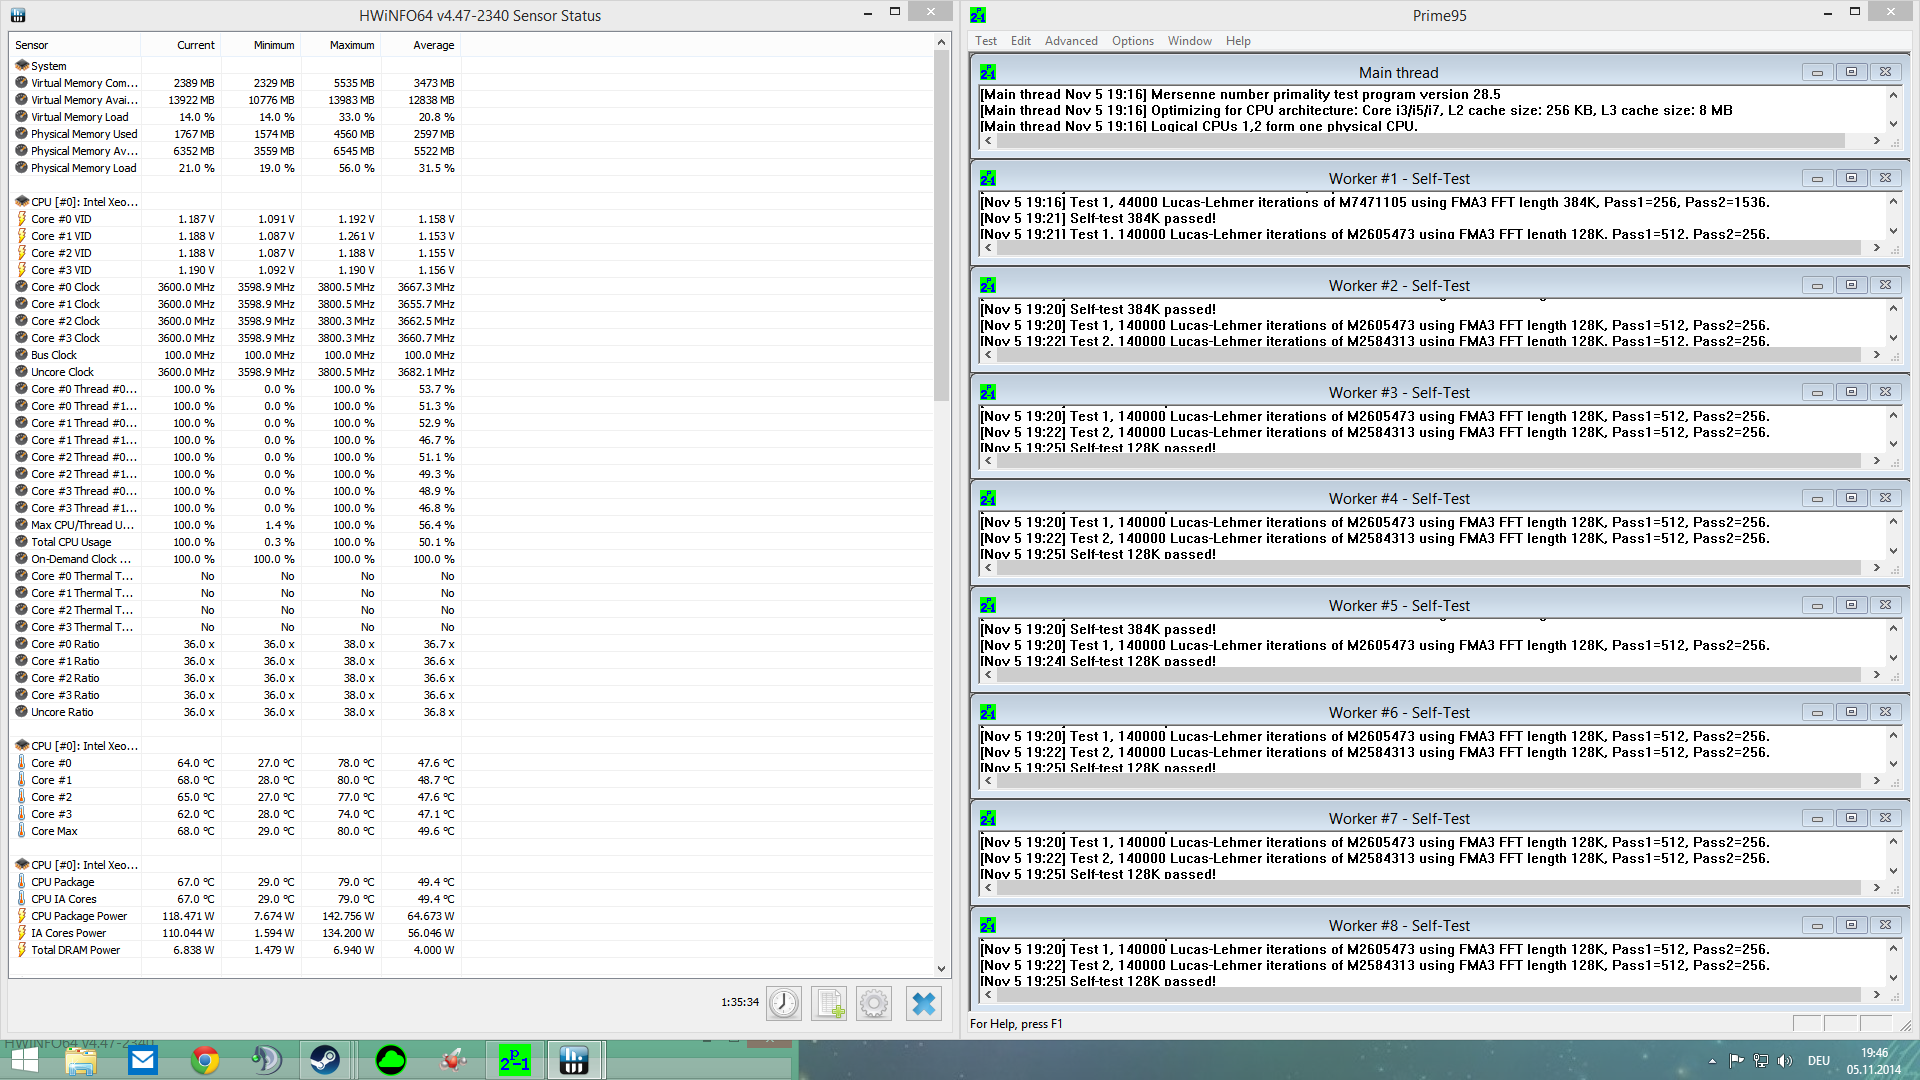Viewport: 1920px width, 1080px height.
Task: Open the Test menu in Prime95
Action: click(986, 41)
